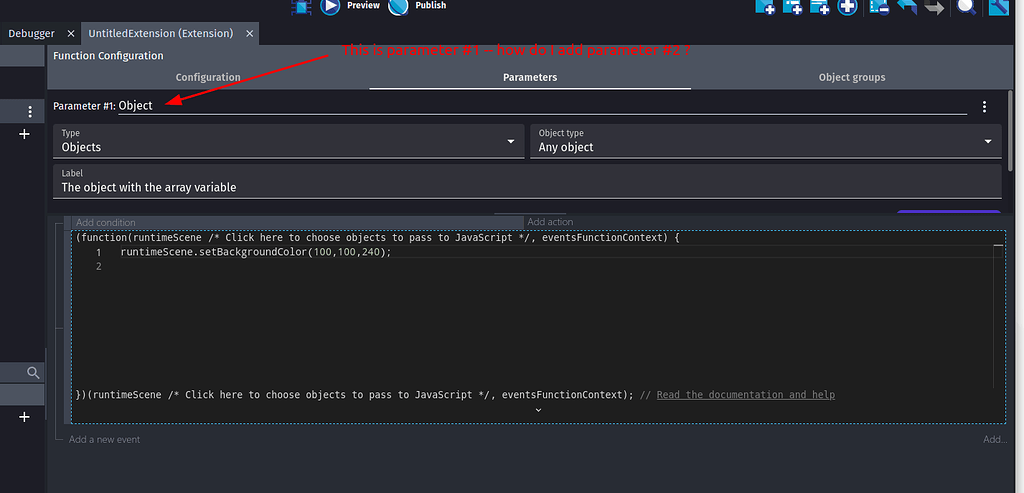Collapse the JavaScript code editor chevron
Viewport: 1024px width, 493px height.
(x=538, y=410)
